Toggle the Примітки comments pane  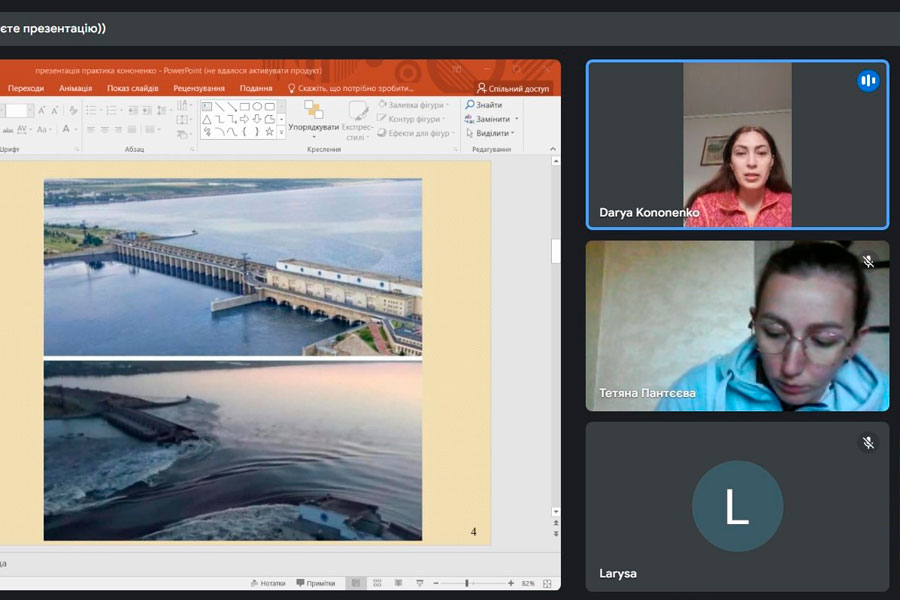tap(315, 583)
